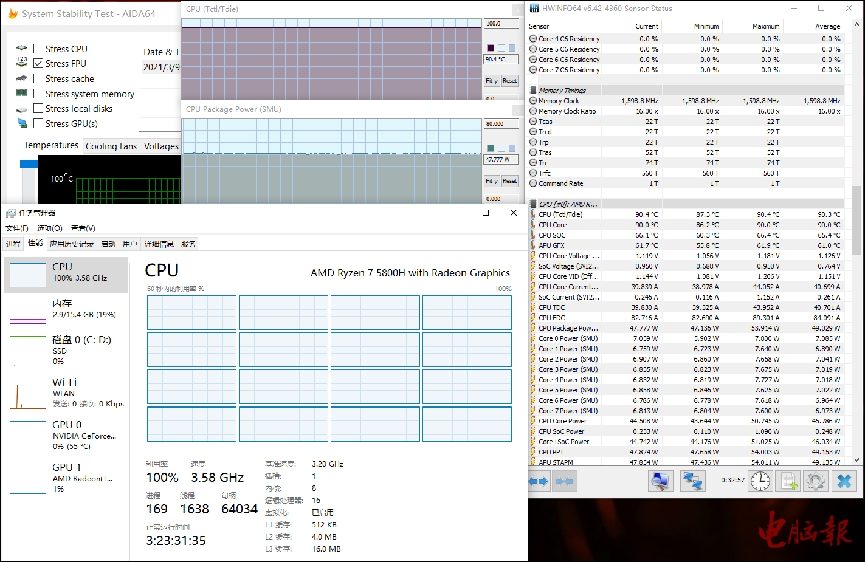
Task: Open the Voltages tab in AIDA64
Action: tap(161, 146)
